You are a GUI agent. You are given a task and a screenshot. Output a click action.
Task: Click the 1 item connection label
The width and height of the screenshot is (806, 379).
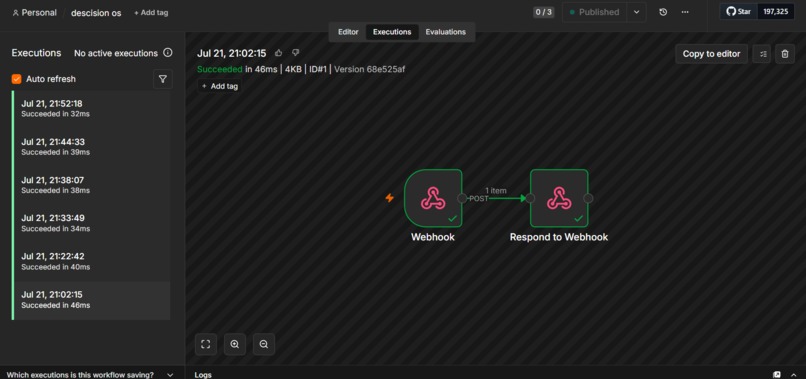point(496,190)
